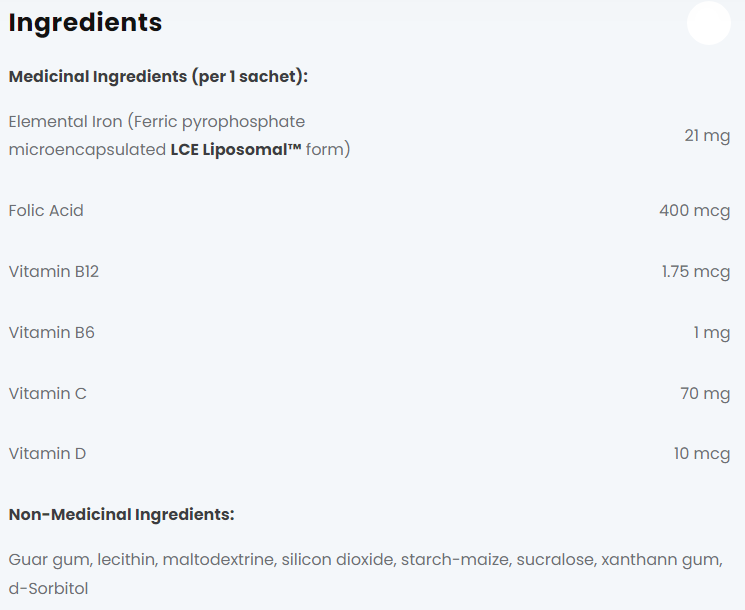This screenshot has width=745, height=610.
Task: Click the Non-Medicinal Ingredients heading
Action: (x=121, y=515)
